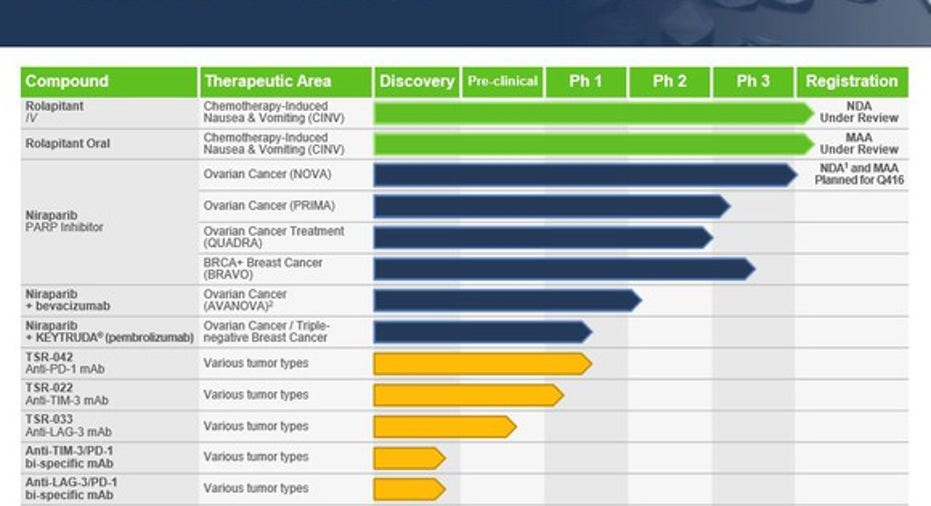Click the yellow TSR-033 progress bar
Screen dimensions: 931x506
[x=445, y=426]
